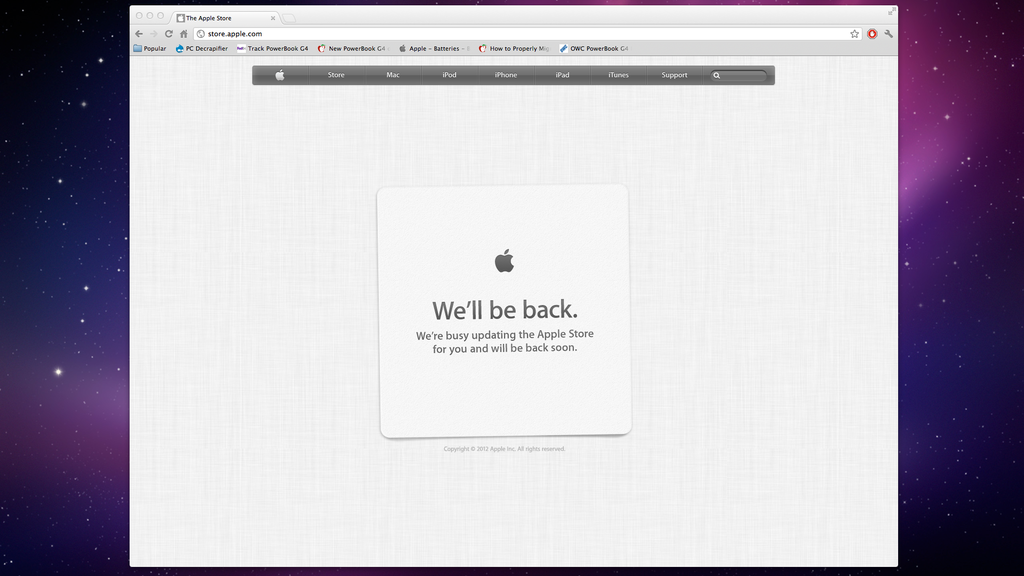Screen dimensions: 1024x576
Task: Open the Mac nav item
Action: pyautogui.click(x=392, y=75)
